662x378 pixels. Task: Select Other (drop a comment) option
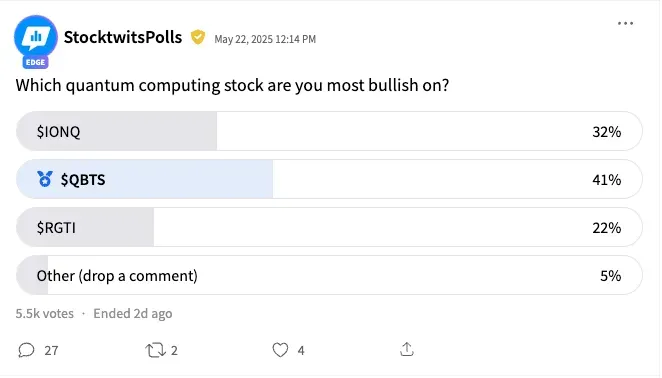click(329, 275)
